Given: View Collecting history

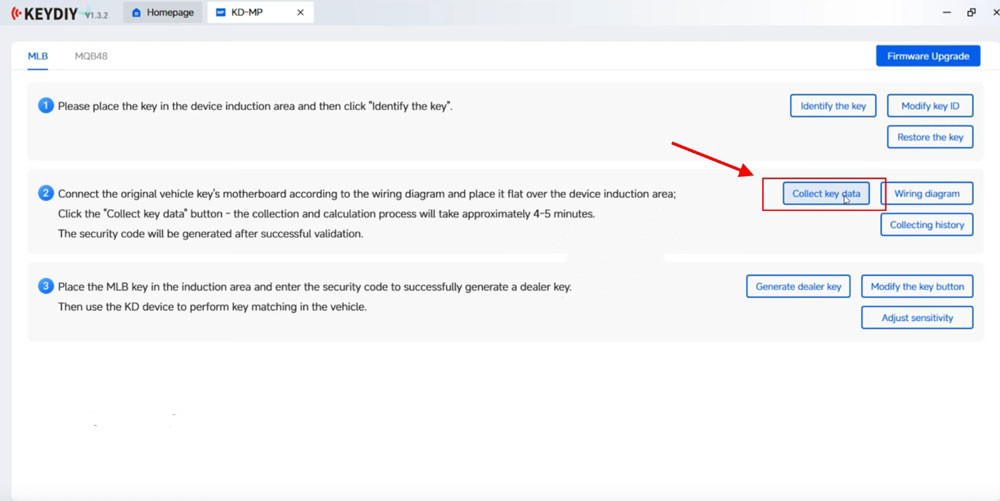Looking at the screenshot, I should click(x=926, y=225).
